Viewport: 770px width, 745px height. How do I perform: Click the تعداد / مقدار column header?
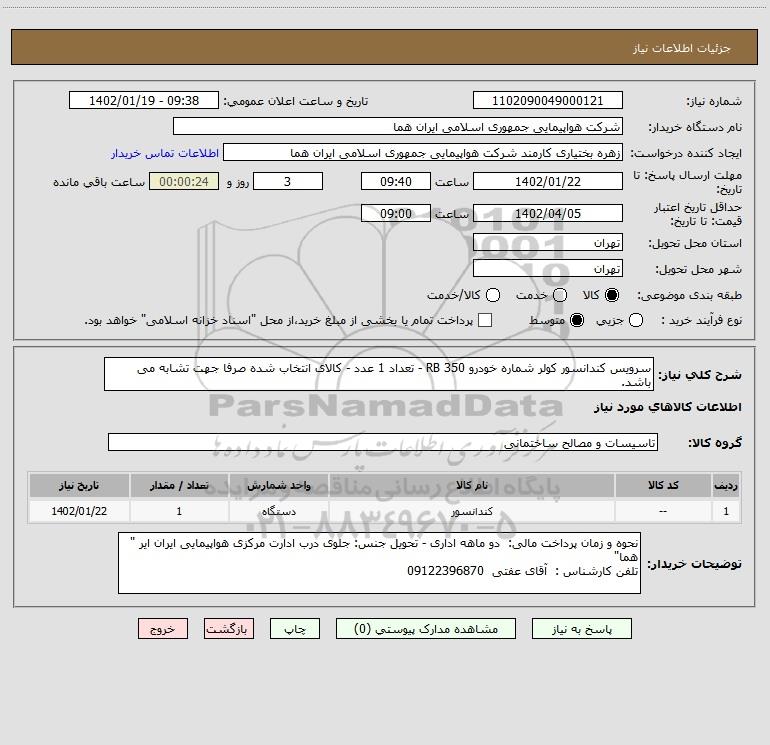(x=179, y=485)
